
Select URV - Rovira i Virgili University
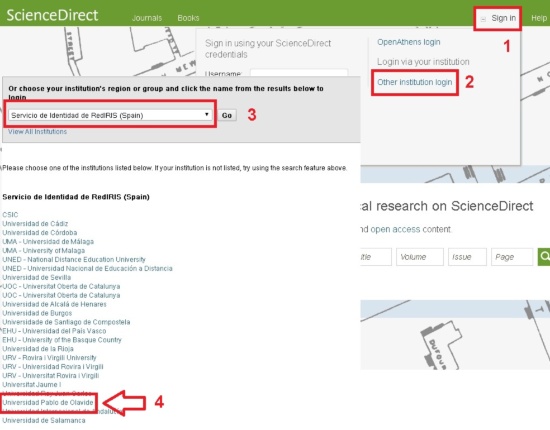[49, 358]
